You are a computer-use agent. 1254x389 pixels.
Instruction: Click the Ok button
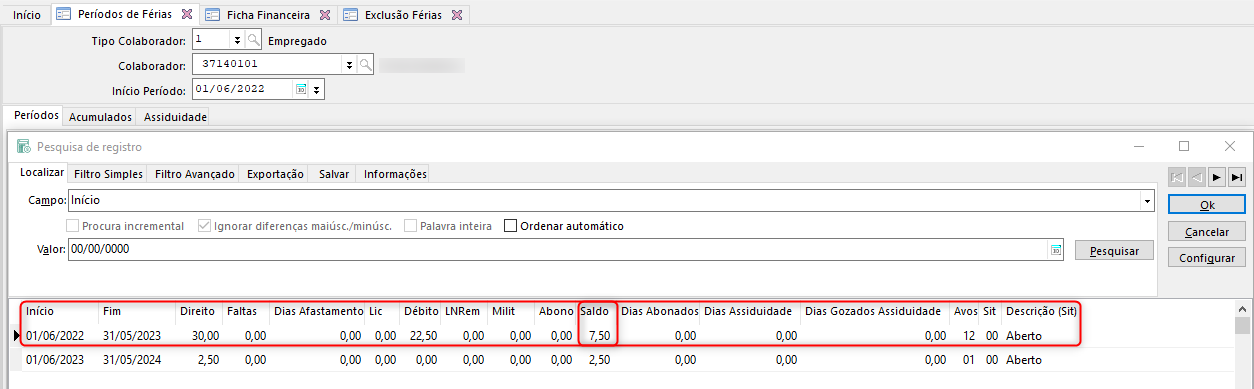[x=1207, y=205]
